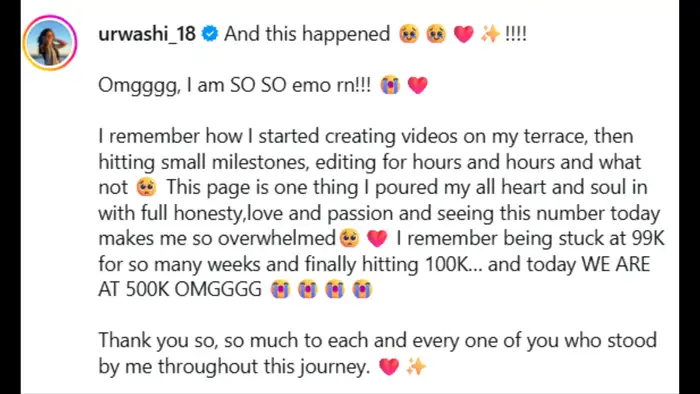
Task: Click the red heart emoji on the first line
Action: 463,35
